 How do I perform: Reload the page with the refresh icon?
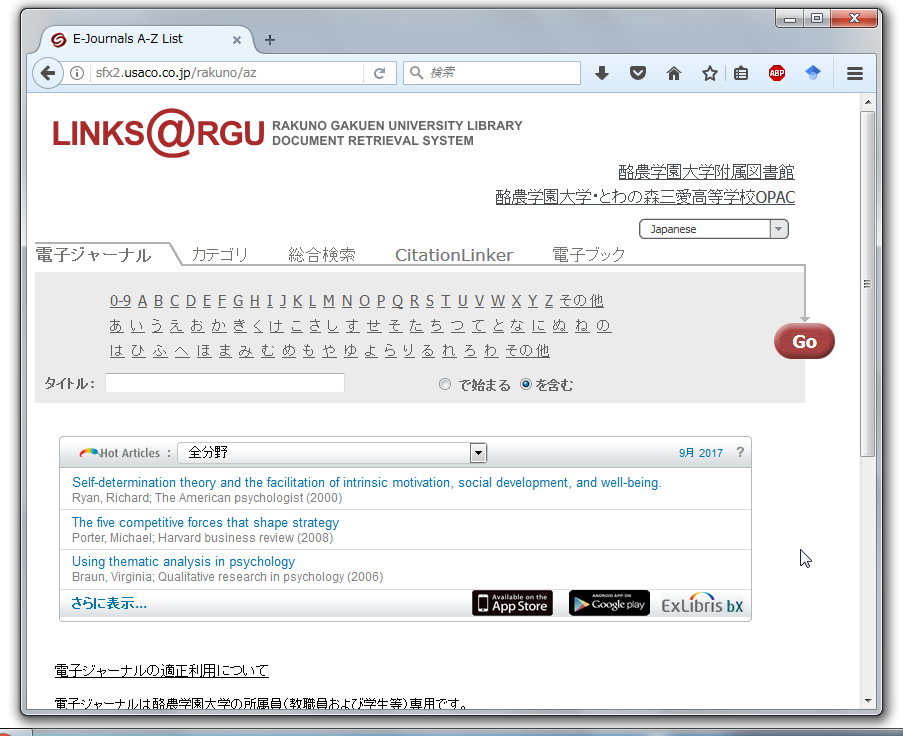point(379,73)
